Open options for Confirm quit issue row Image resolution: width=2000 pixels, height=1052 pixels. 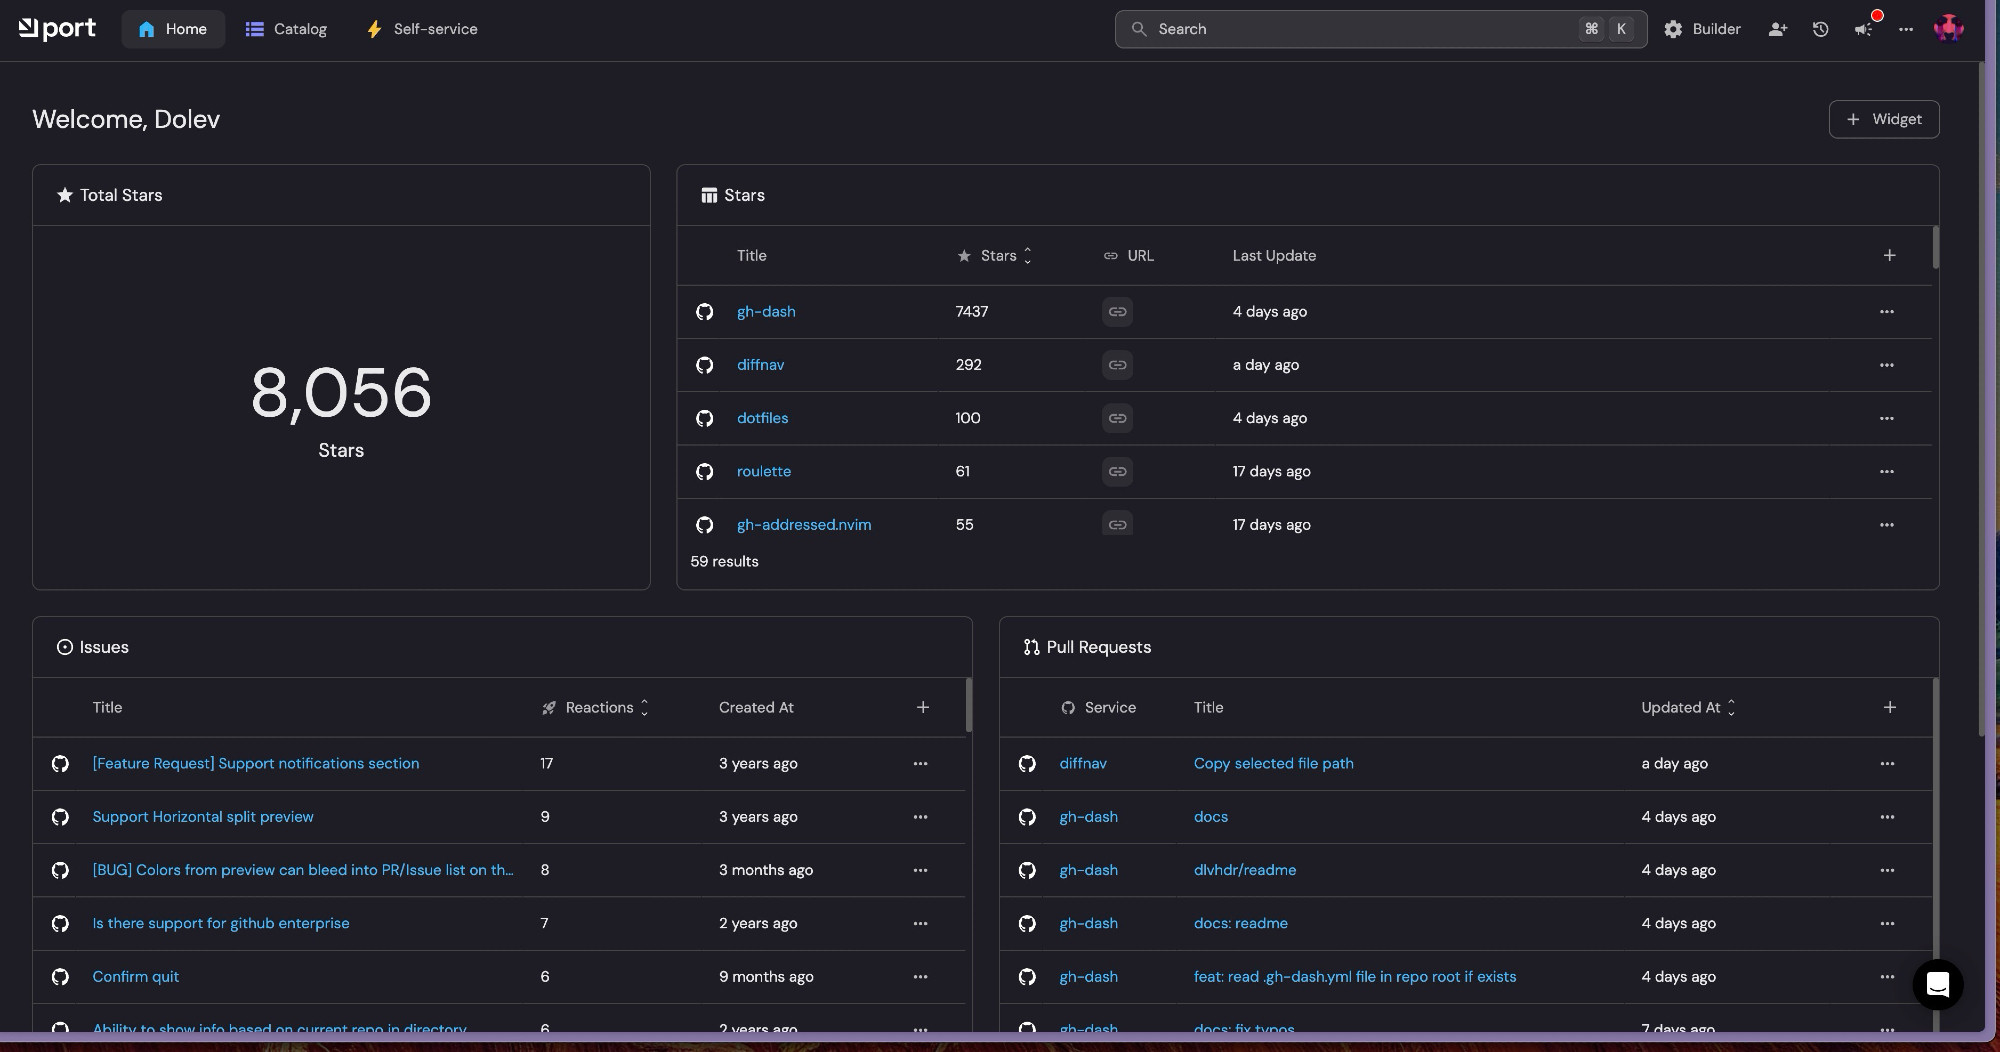coord(920,977)
